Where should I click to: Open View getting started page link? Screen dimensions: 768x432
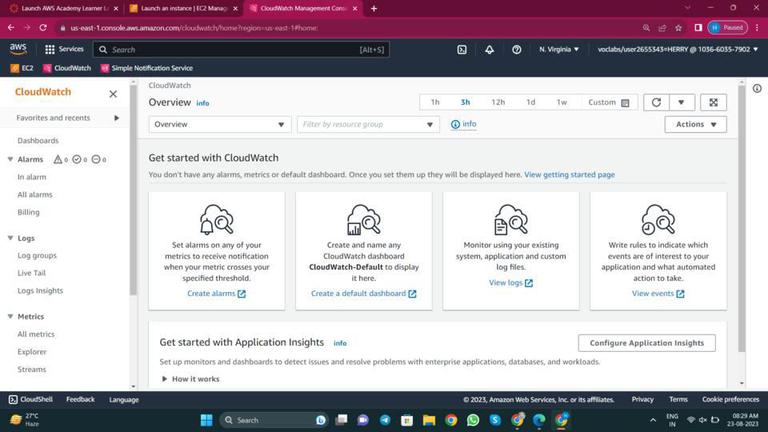click(569, 174)
